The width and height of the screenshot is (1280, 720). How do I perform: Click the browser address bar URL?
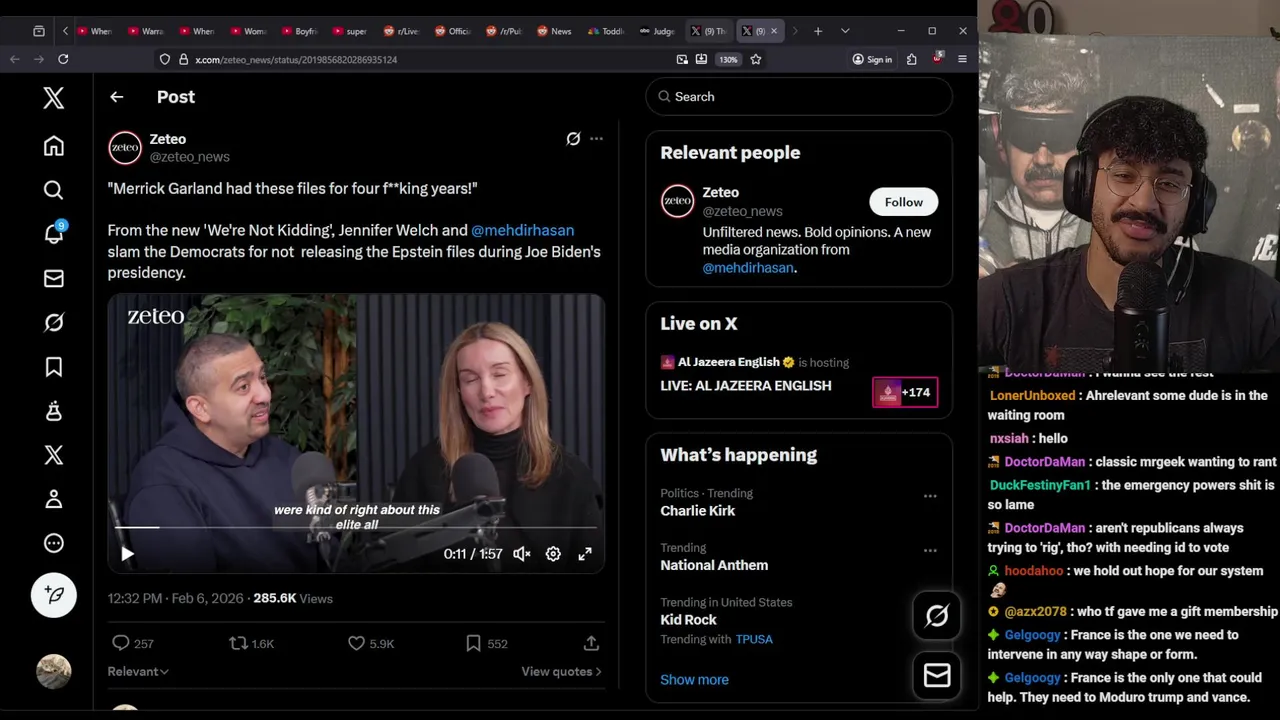coord(296,60)
